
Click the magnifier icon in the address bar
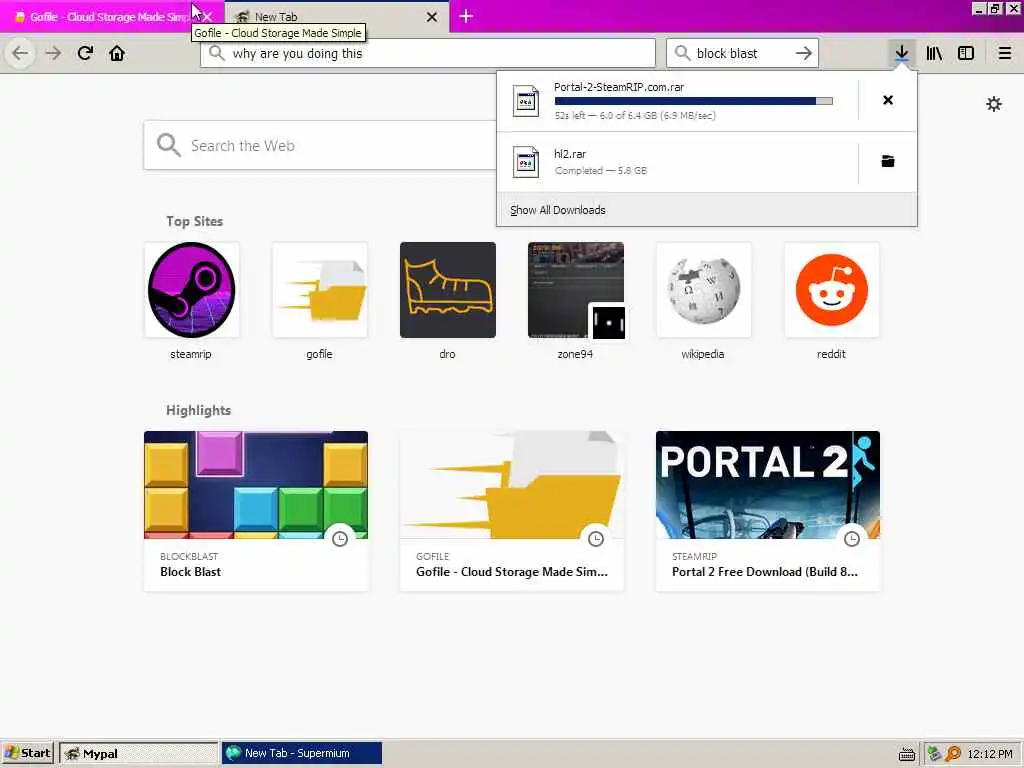click(217, 53)
